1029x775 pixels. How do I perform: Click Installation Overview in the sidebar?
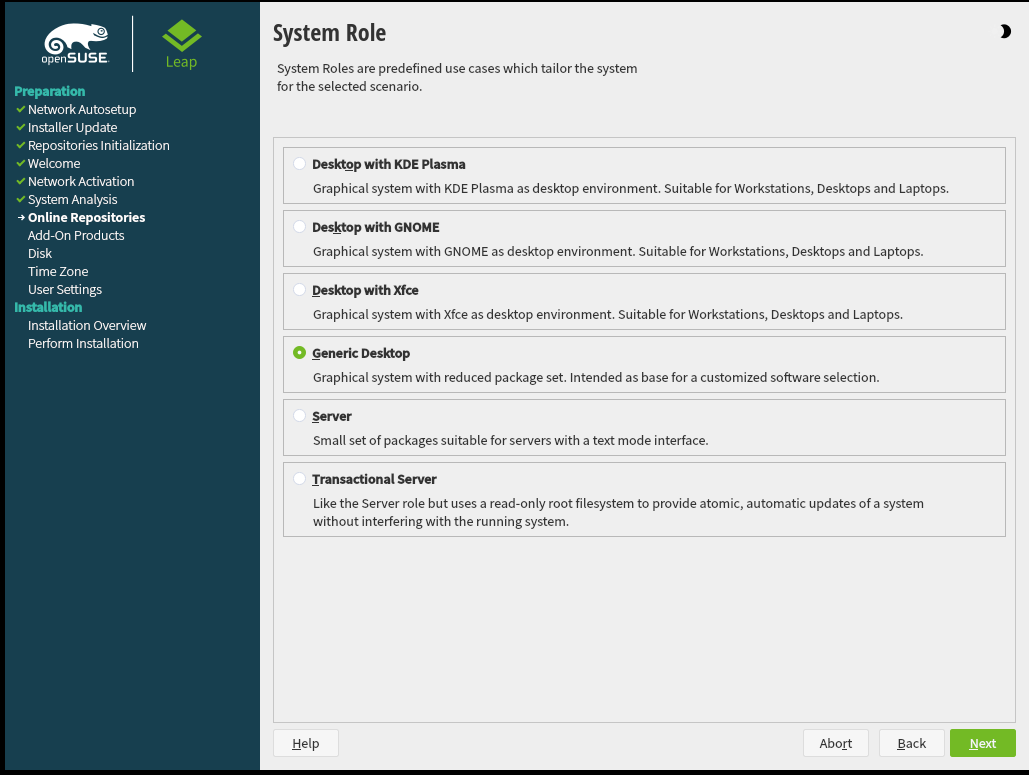point(87,325)
